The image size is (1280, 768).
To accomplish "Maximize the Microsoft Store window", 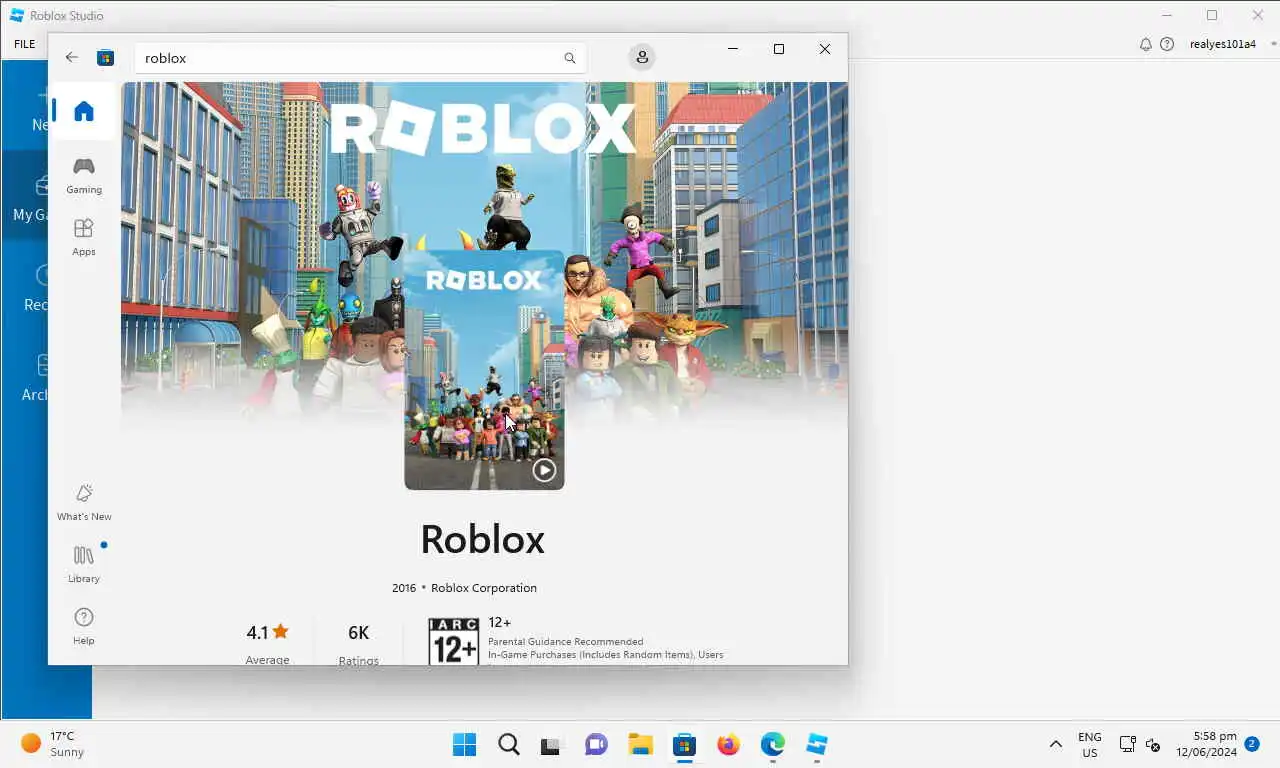I will coord(779,49).
